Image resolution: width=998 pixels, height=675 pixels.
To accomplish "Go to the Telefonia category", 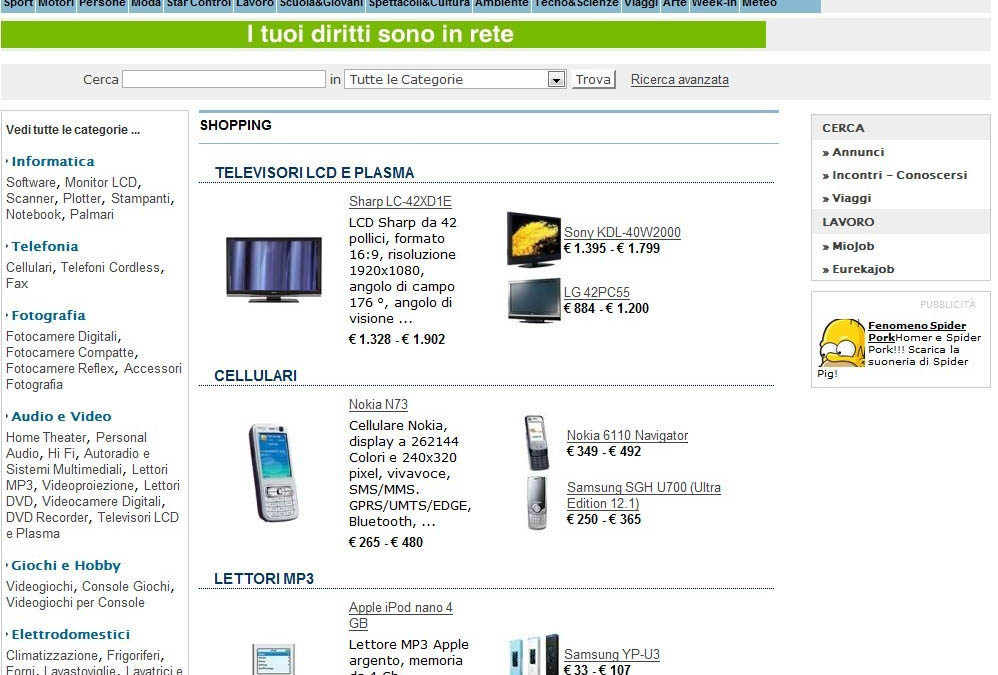I will point(45,246).
